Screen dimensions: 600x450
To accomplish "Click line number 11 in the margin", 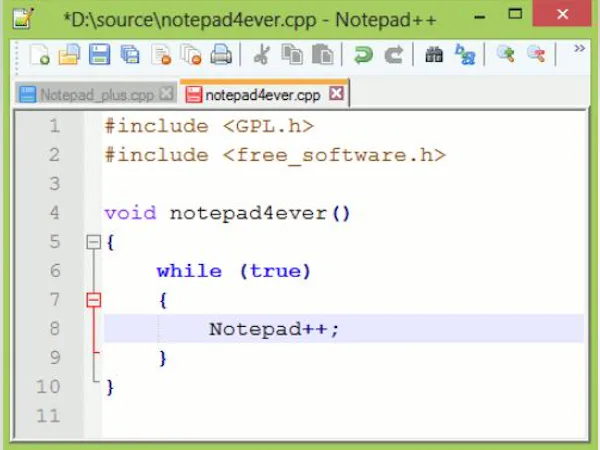I will tap(48, 416).
